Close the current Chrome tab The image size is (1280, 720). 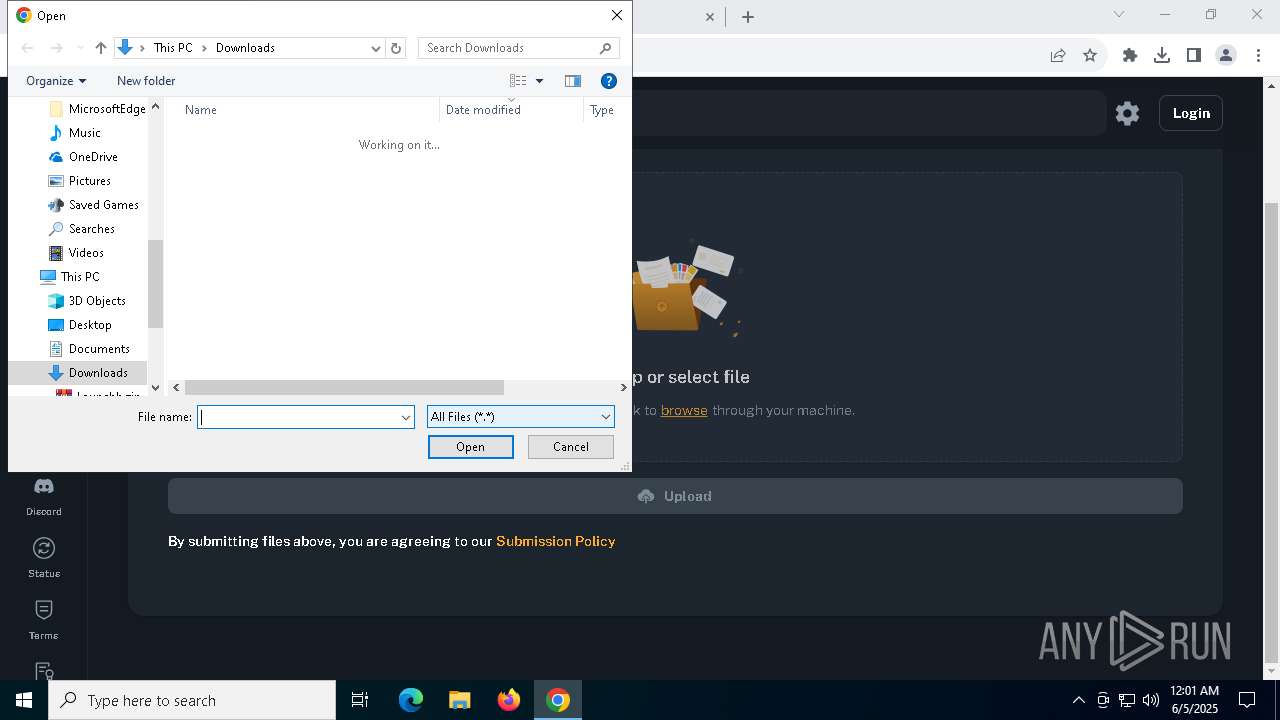point(710,17)
